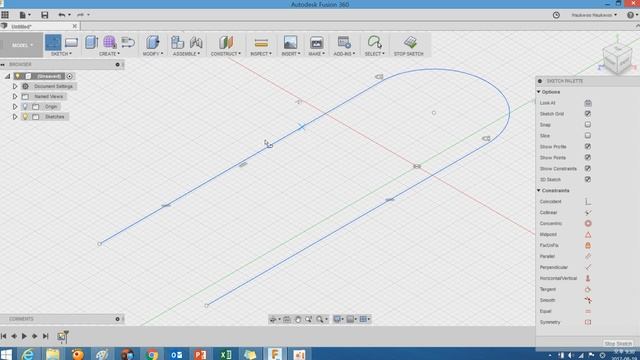Toggle the Show Points checkbox
This screenshot has height=360, width=640.
[588, 158]
